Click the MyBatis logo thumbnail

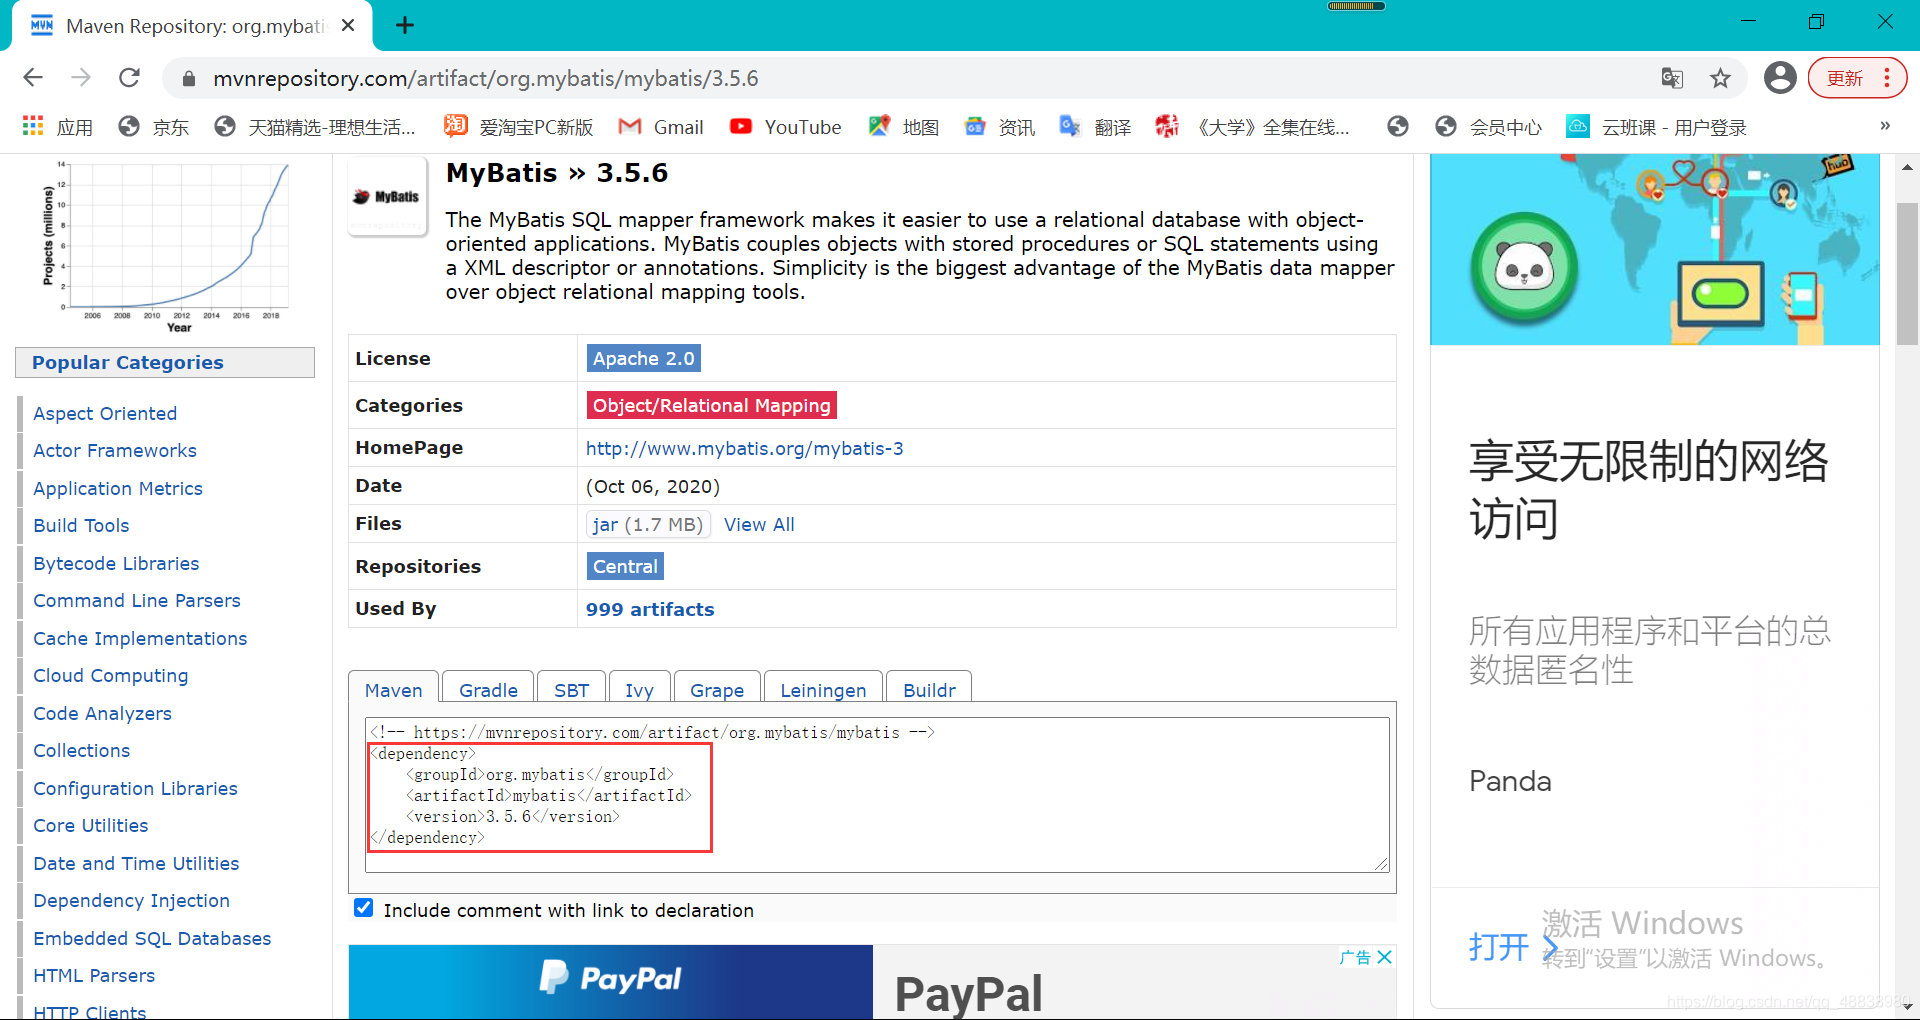pyautogui.click(x=387, y=196)
